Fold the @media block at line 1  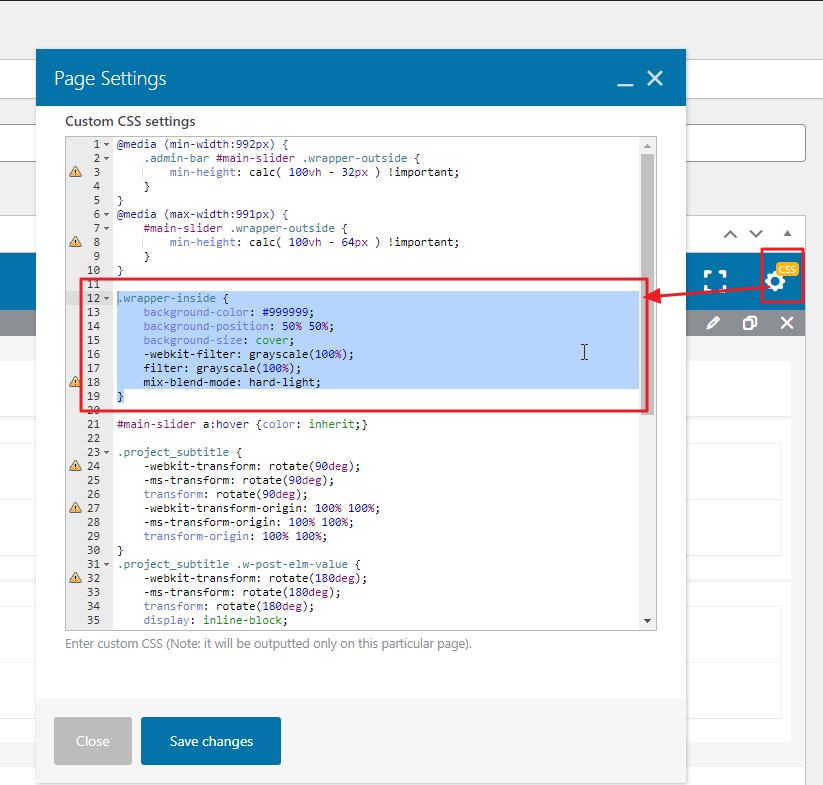(x=107, y=144)
